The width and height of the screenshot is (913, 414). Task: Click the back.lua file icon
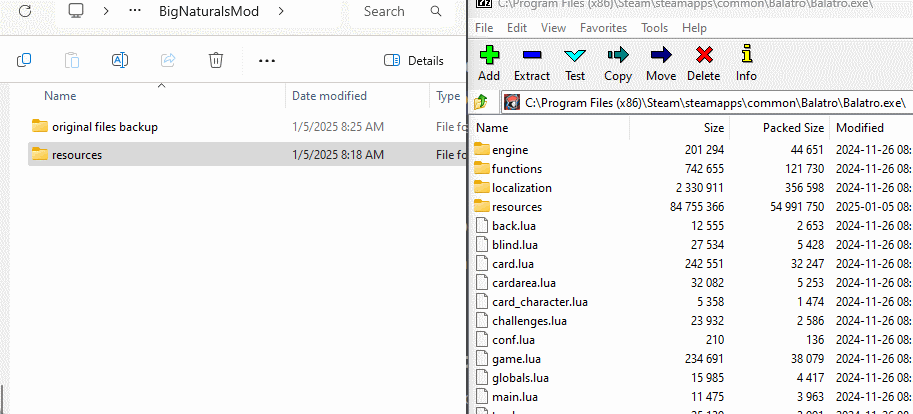(x=481, y=225)
